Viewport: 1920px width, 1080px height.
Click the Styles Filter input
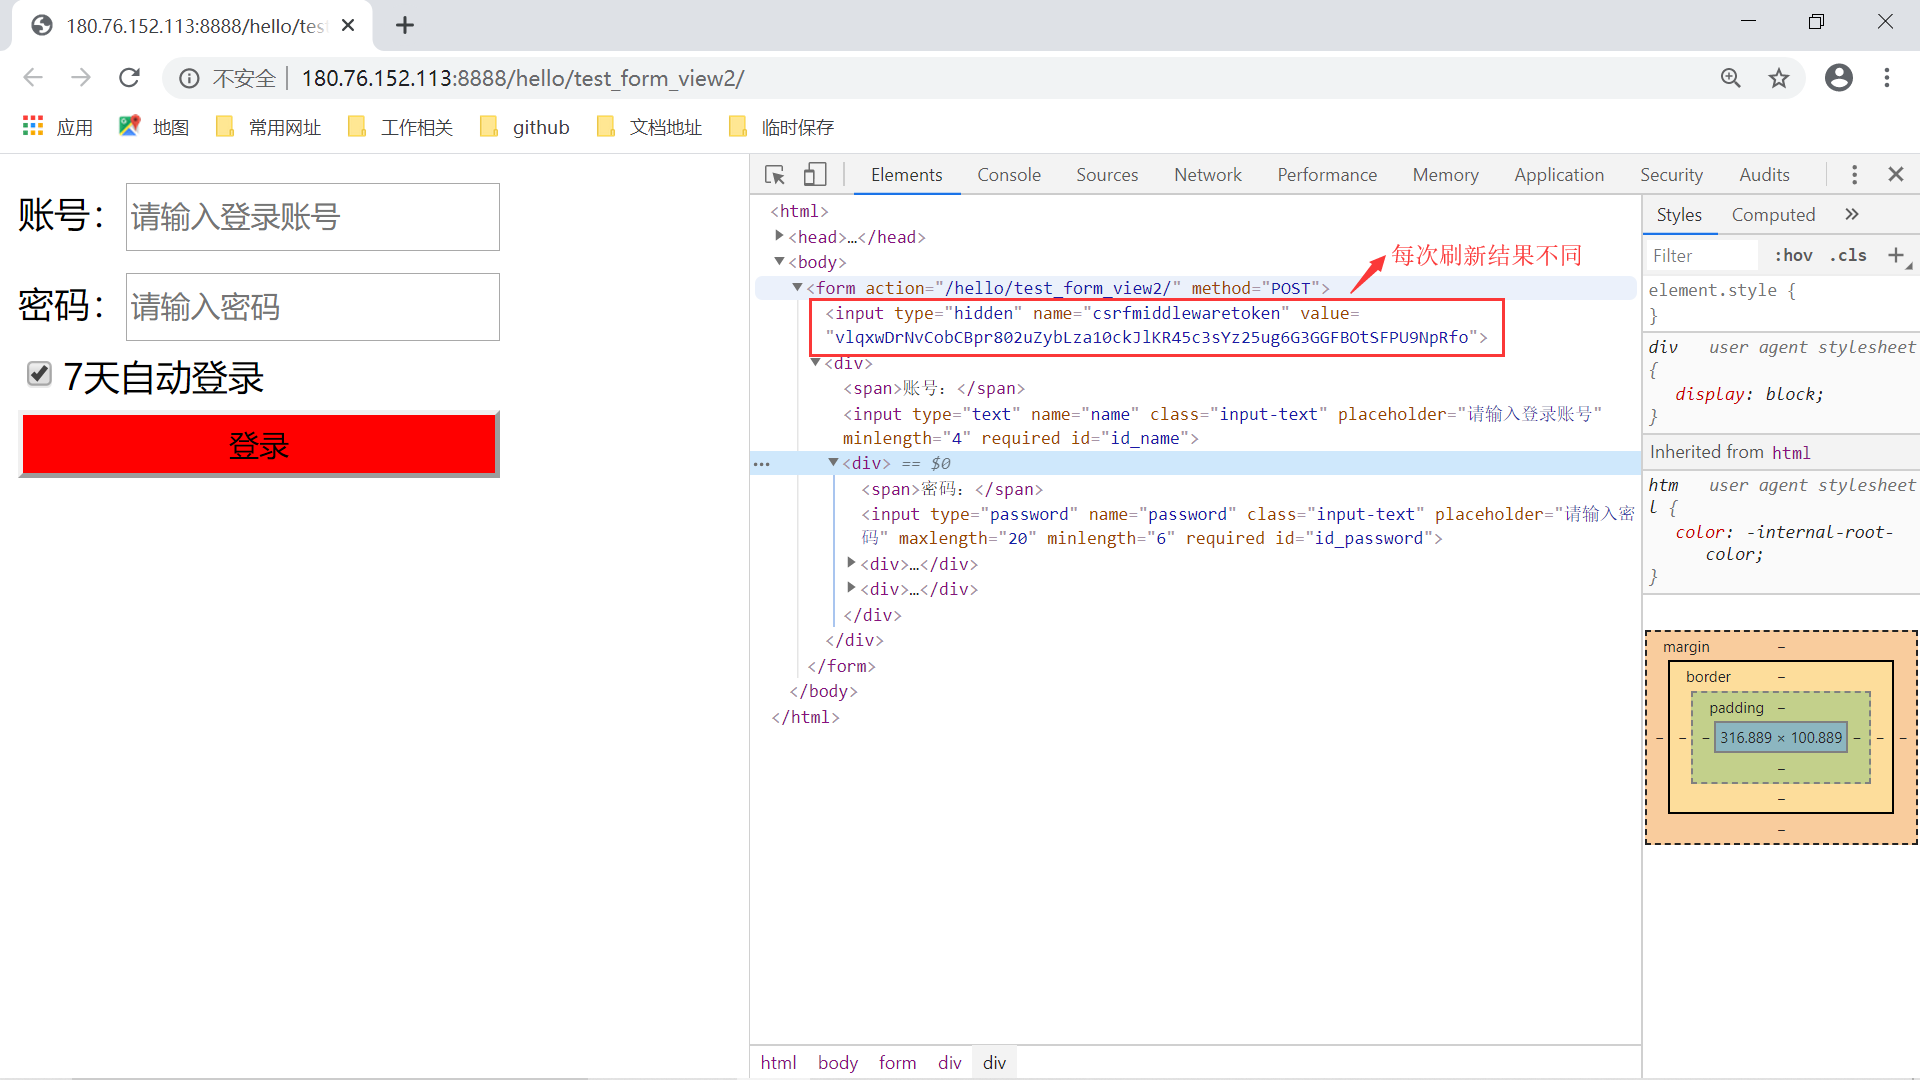(1700, 255)
